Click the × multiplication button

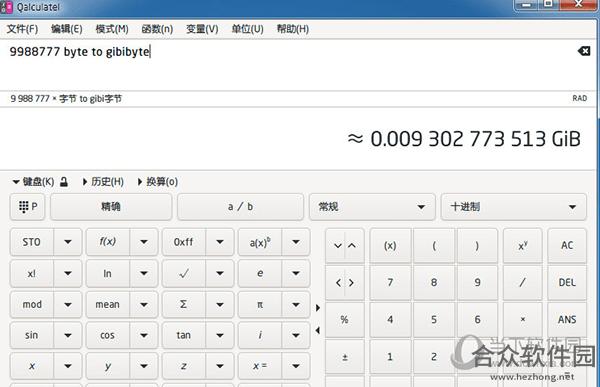coord(523,320)
